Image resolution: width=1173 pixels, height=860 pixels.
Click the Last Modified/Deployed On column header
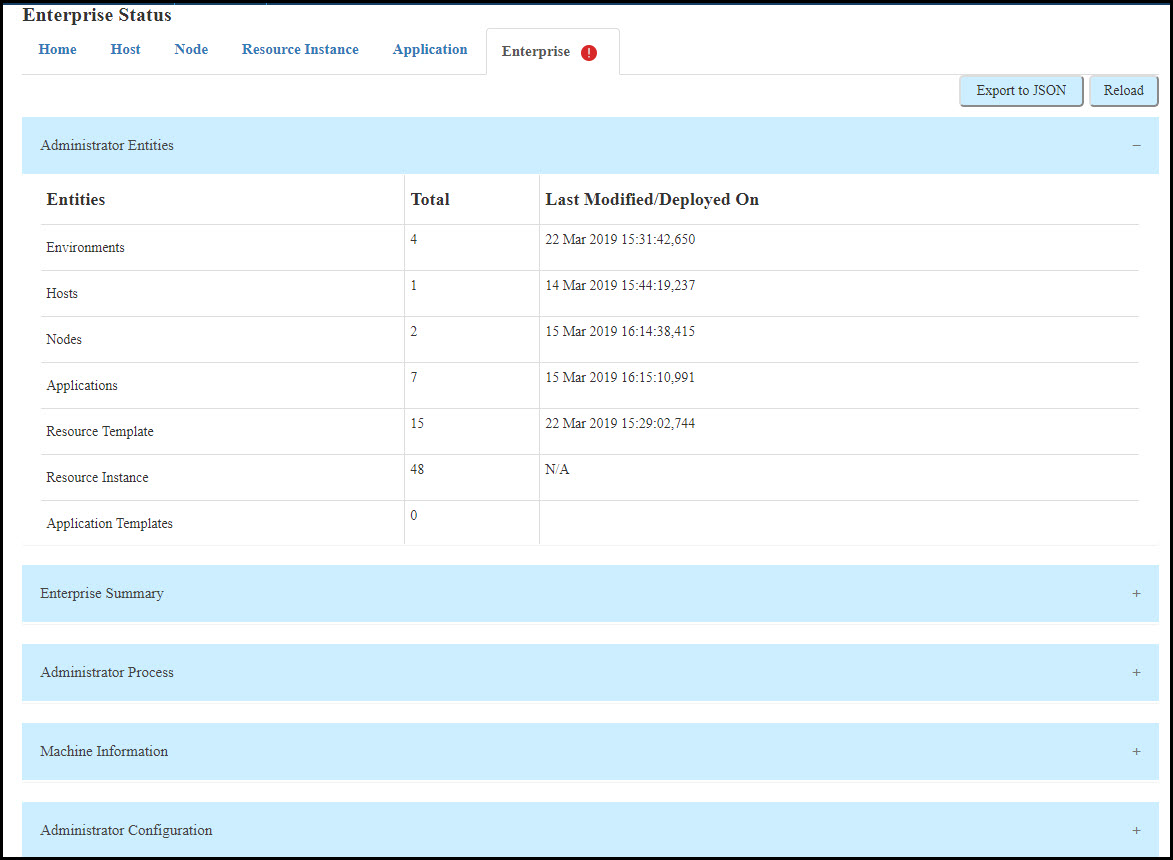click(652, 200)
